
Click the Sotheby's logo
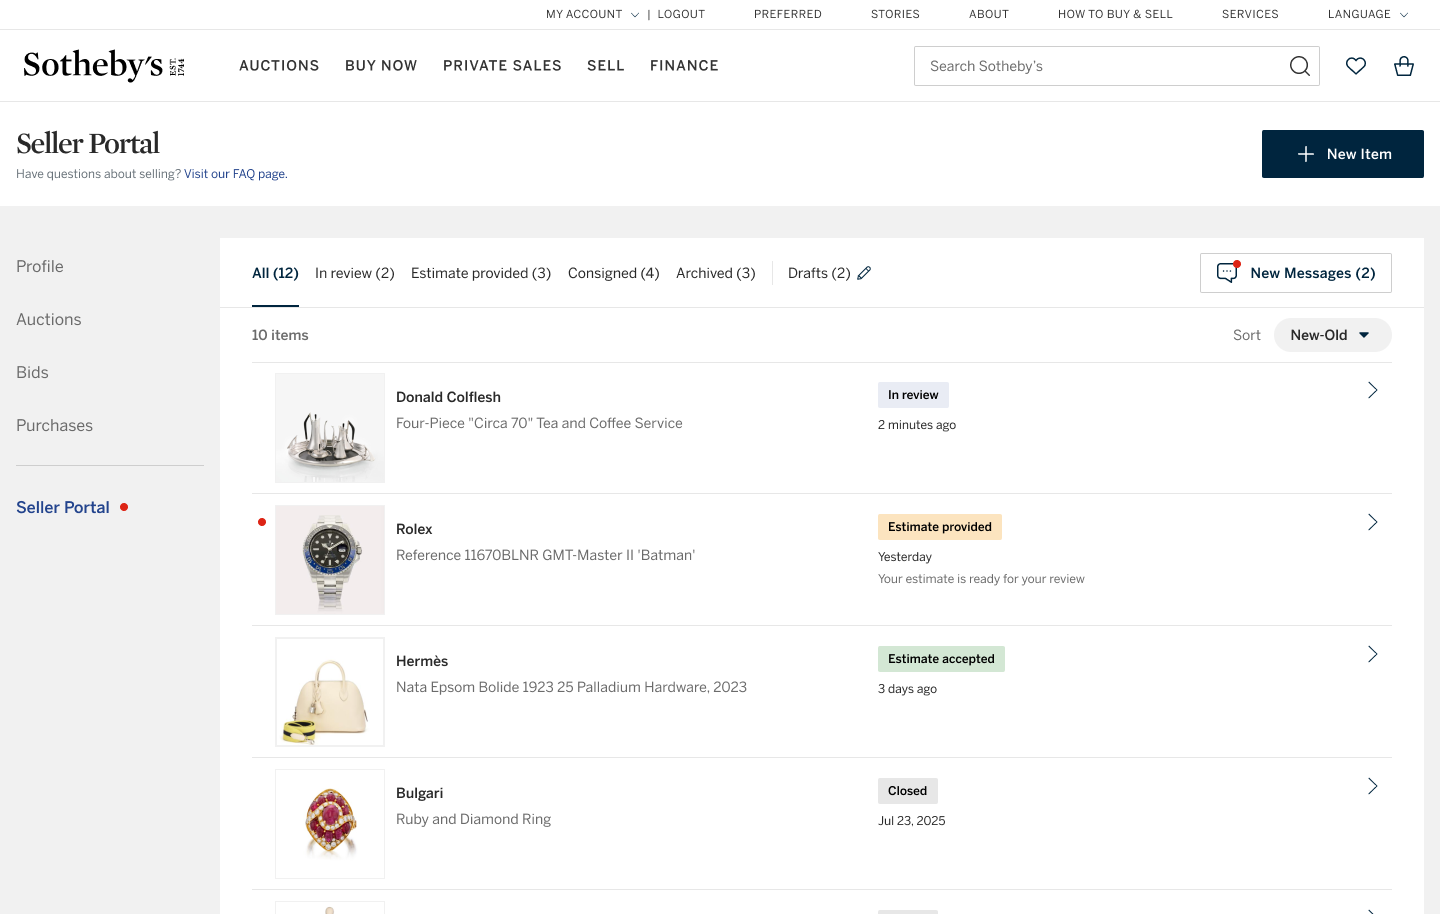[104, 65]
